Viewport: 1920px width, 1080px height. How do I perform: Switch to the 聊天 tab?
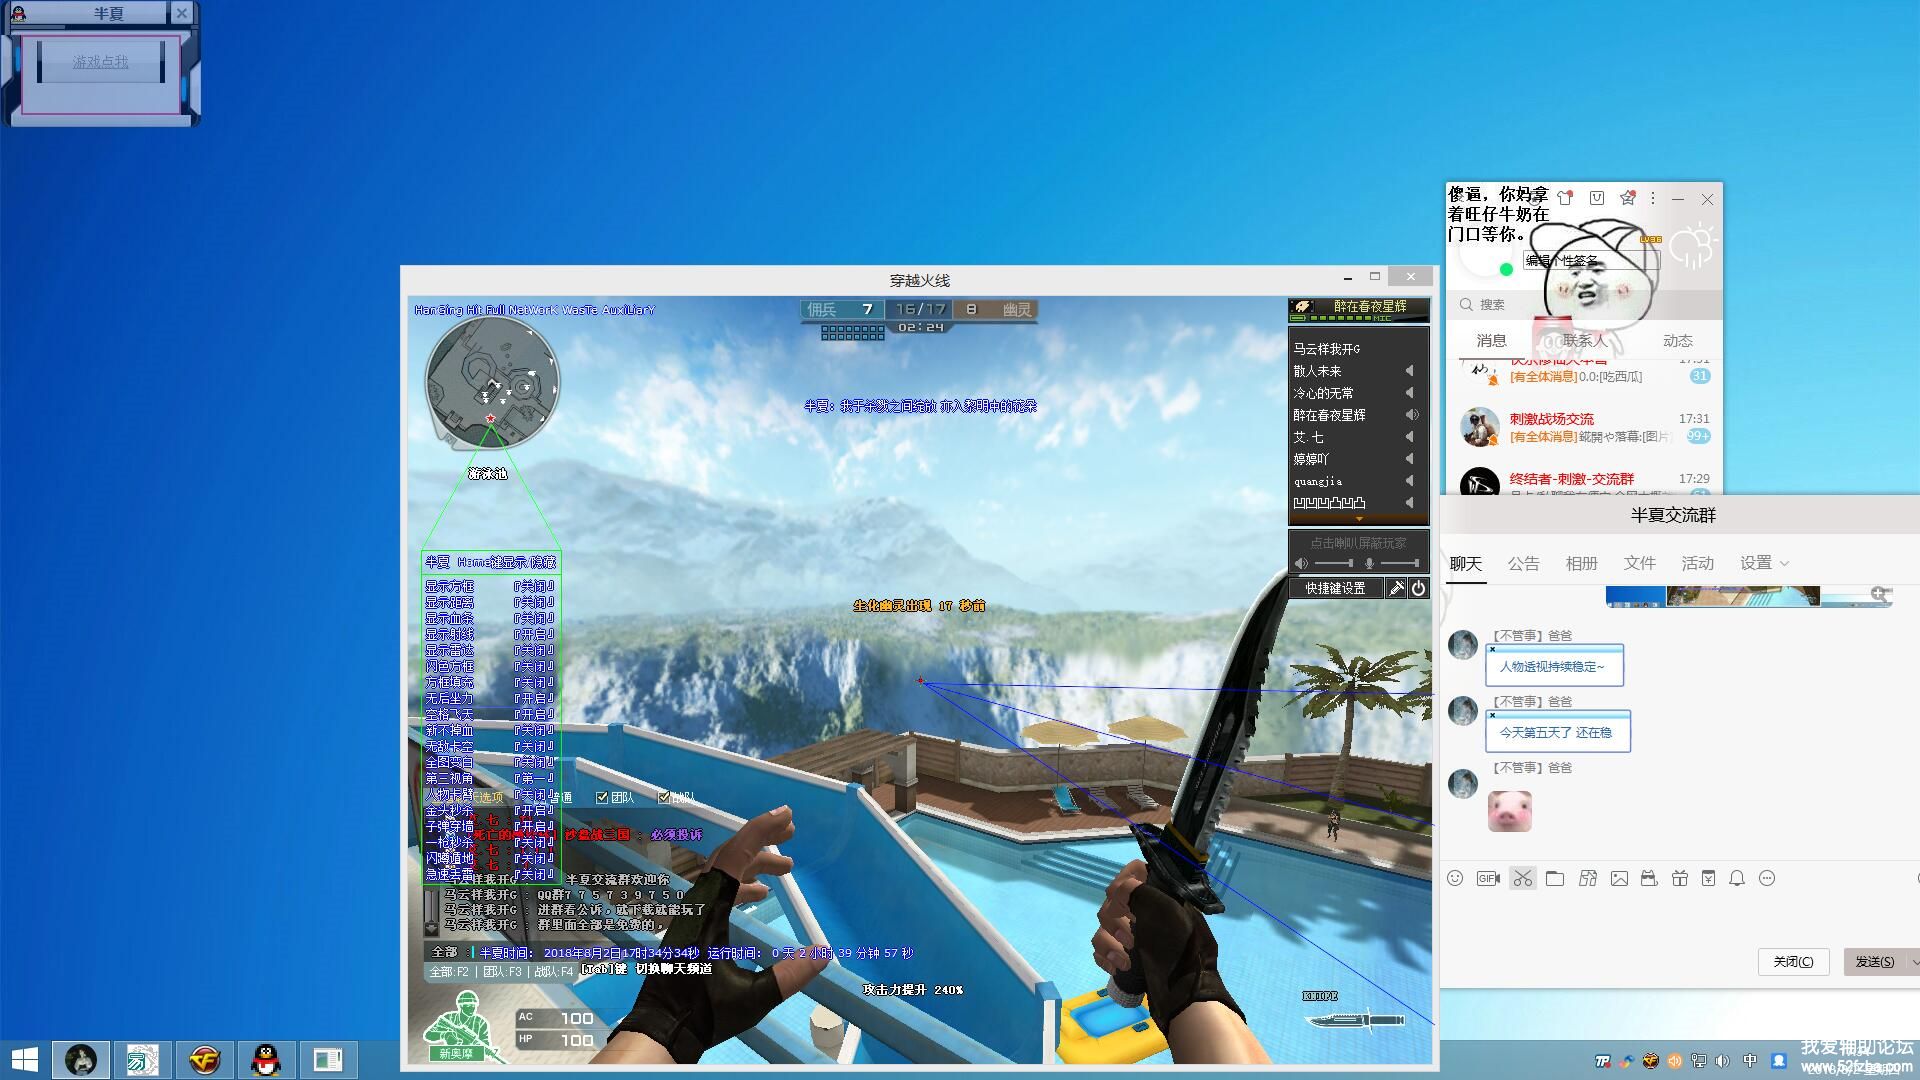pyautogui.click(x=1465, y=564)
